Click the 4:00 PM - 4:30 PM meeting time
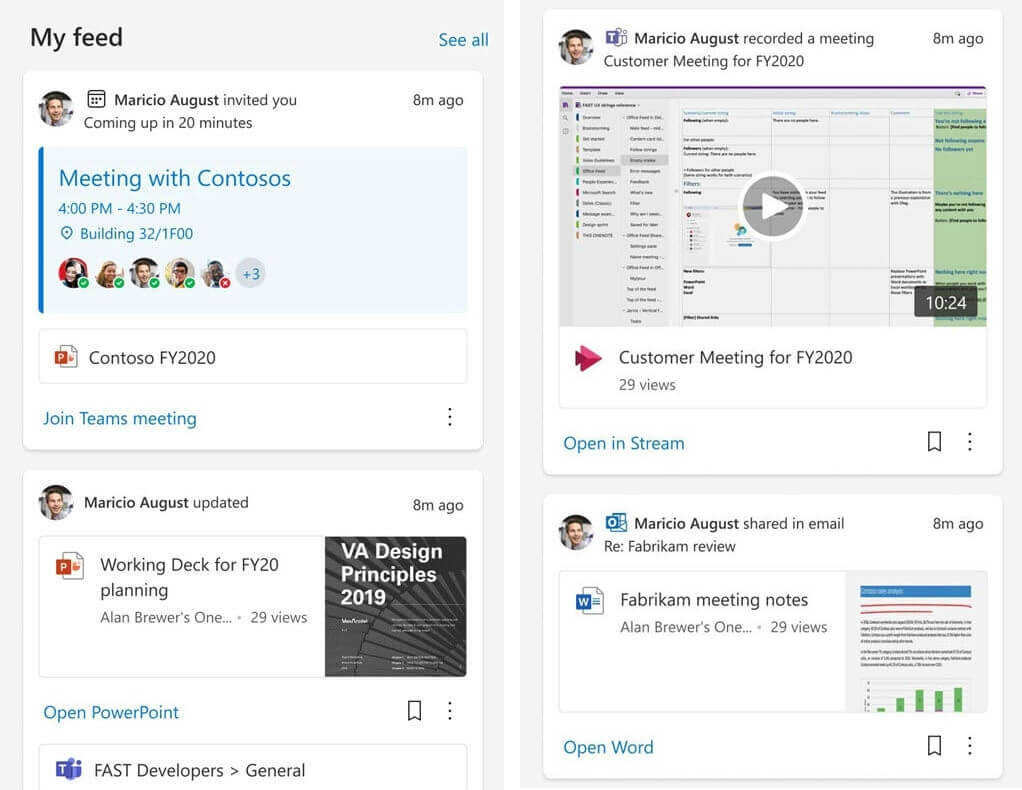This screenshot has height=790, width=1022. [x=119, y=209]
